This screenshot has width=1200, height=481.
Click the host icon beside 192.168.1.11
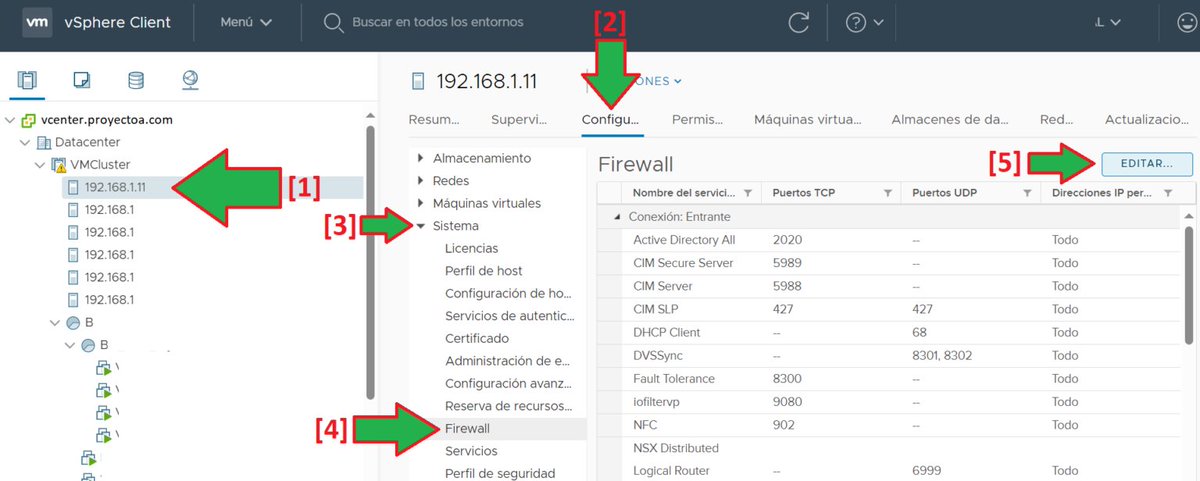73,187
